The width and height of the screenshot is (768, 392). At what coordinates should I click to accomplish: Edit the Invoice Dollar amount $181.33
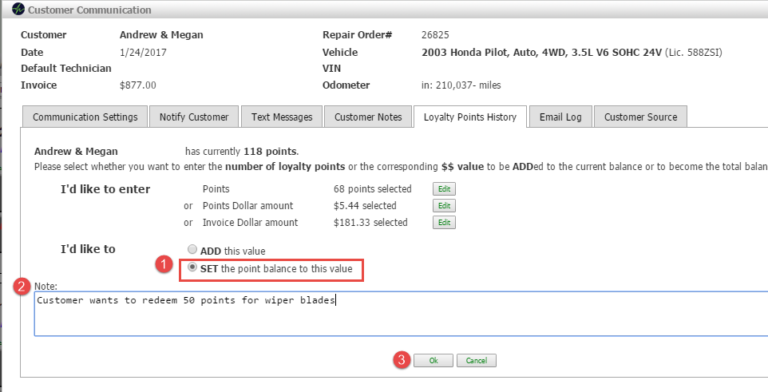click(x=444, y=222)
